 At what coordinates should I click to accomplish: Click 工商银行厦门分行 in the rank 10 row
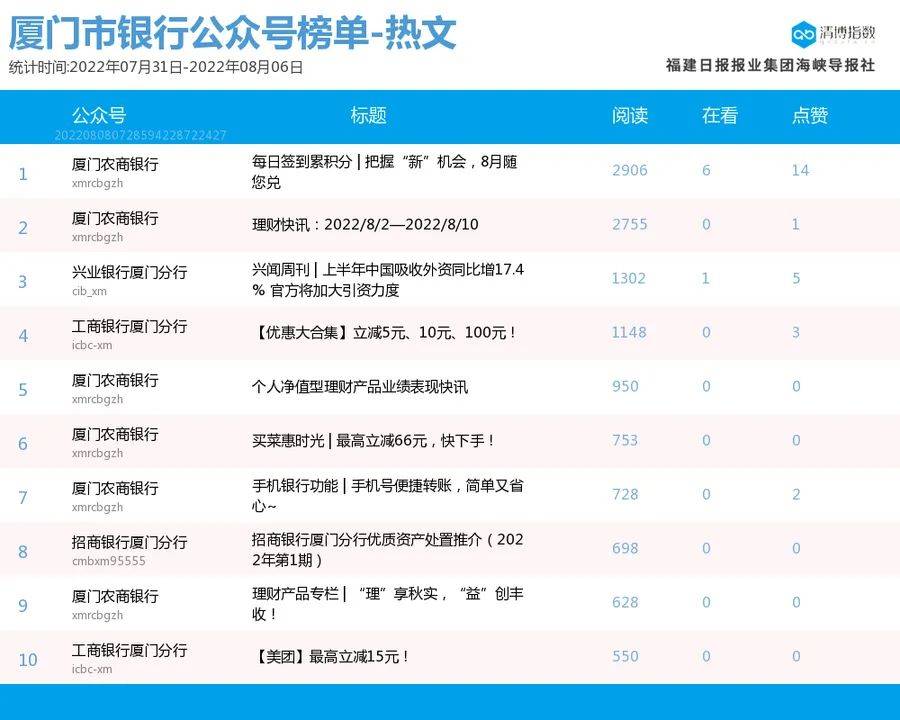click(x=130, y=650)
